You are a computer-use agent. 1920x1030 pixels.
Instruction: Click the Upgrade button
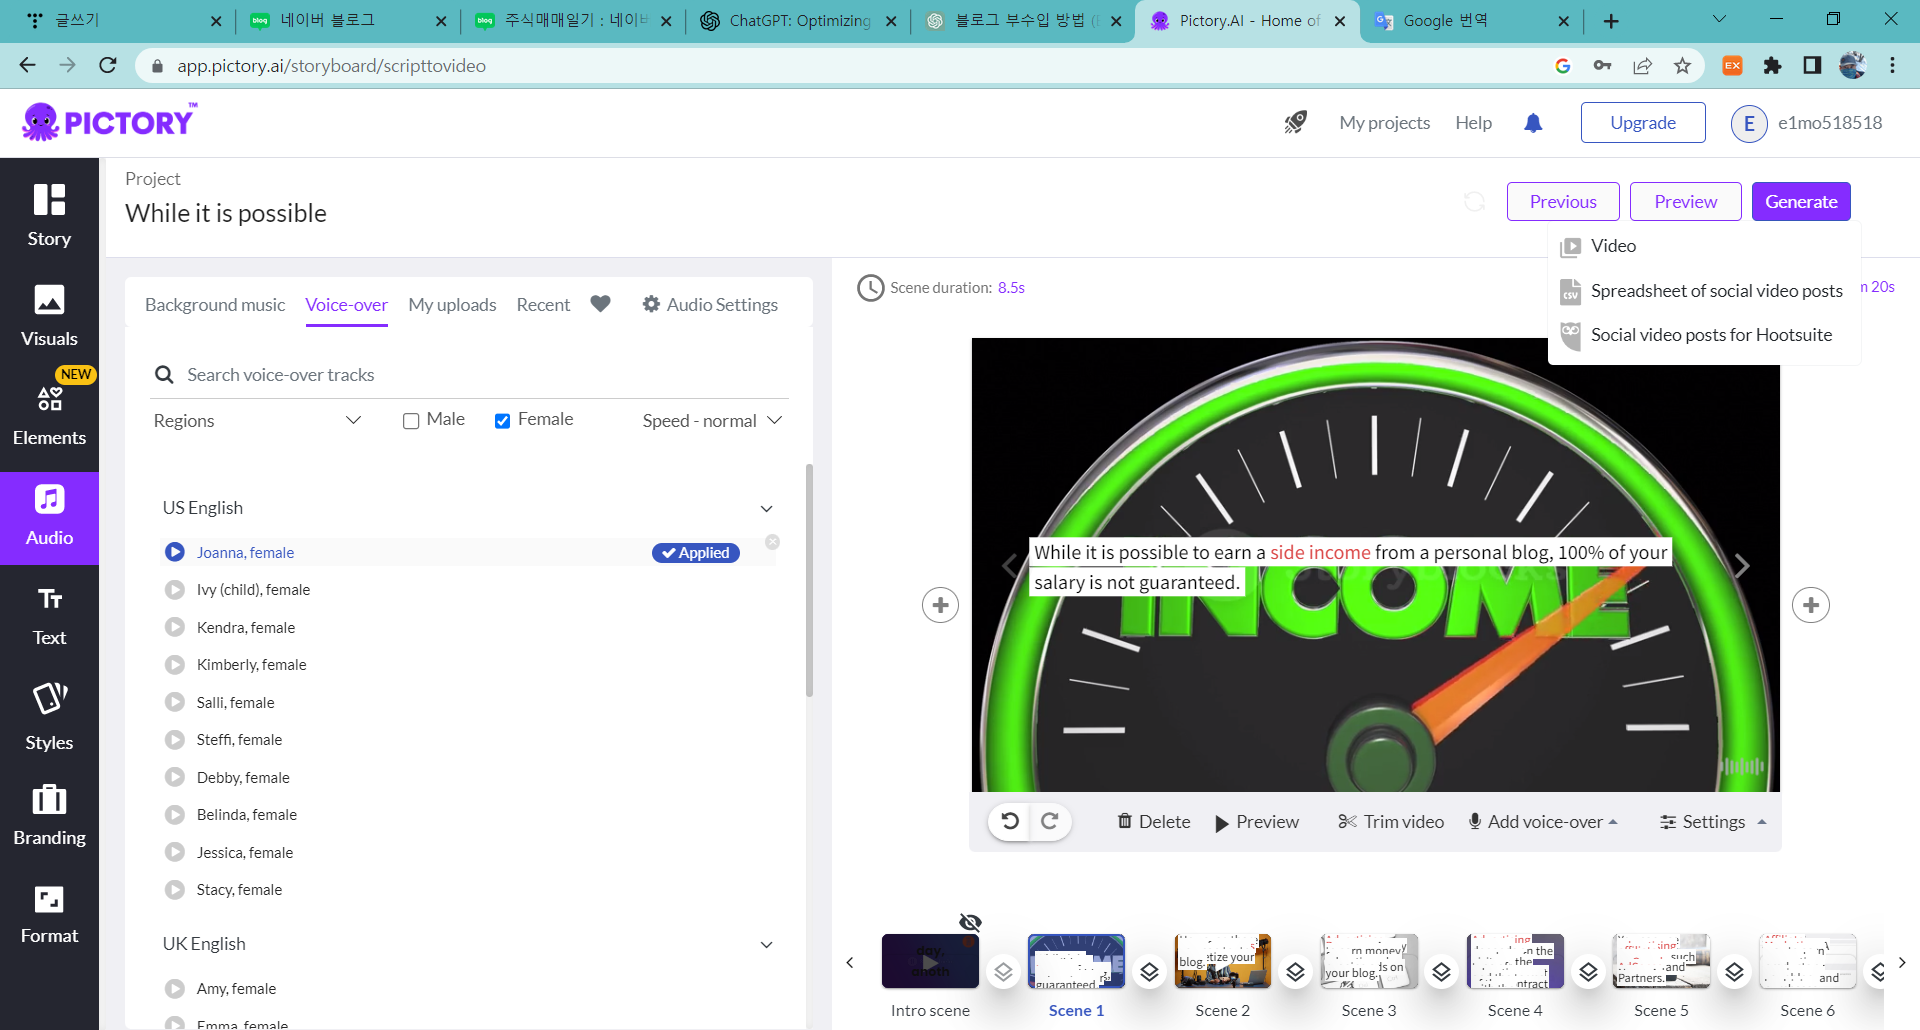[1643, 122]
